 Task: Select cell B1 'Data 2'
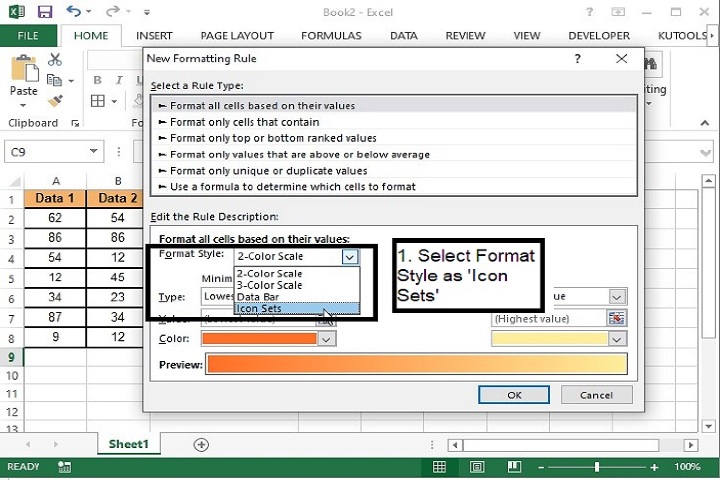tap(117, 198)
